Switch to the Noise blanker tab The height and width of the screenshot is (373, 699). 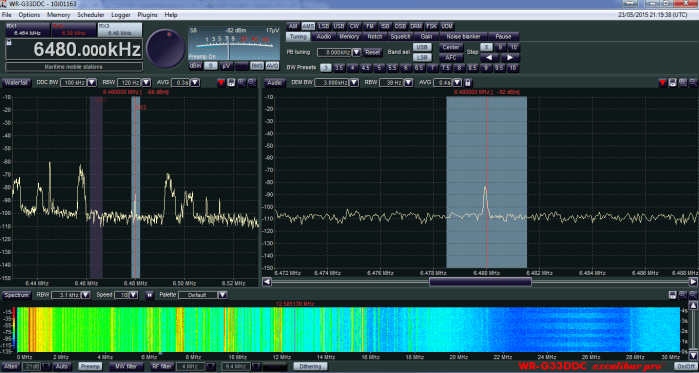pyautogui.click(x=463, y=37)
